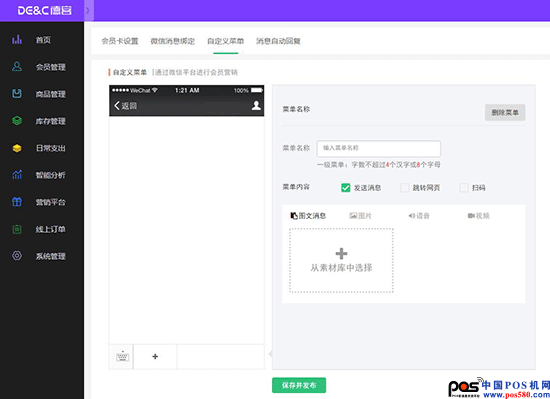Uncheck the 发送消息 checkbox
Screen dimensions: 550x399
tap(346, 188)
